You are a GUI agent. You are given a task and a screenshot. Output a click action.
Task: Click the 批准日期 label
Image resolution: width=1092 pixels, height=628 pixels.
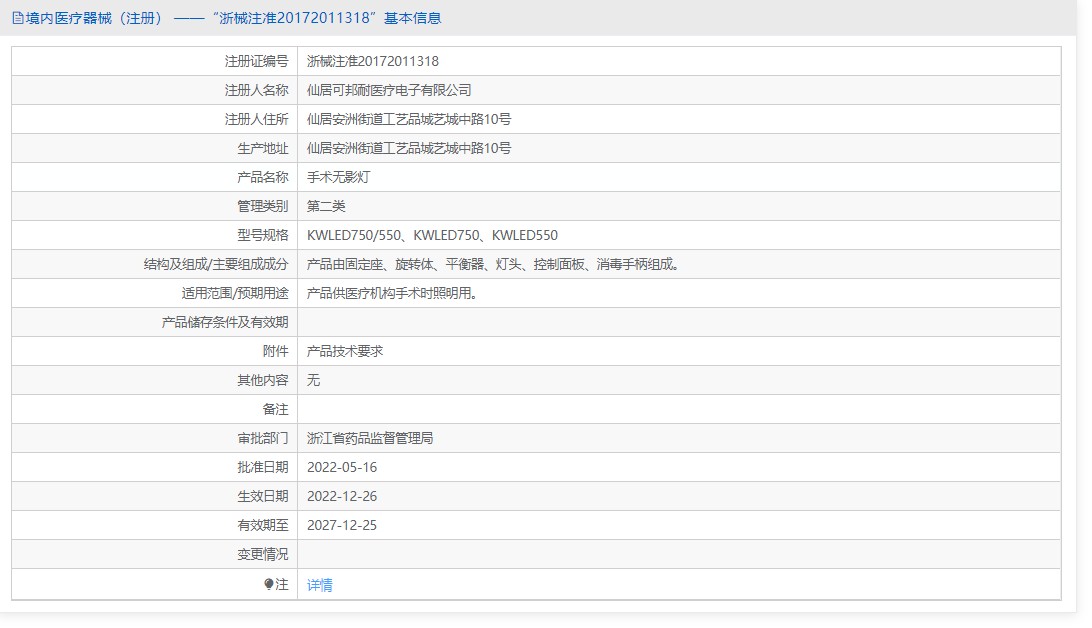(263, 467)
